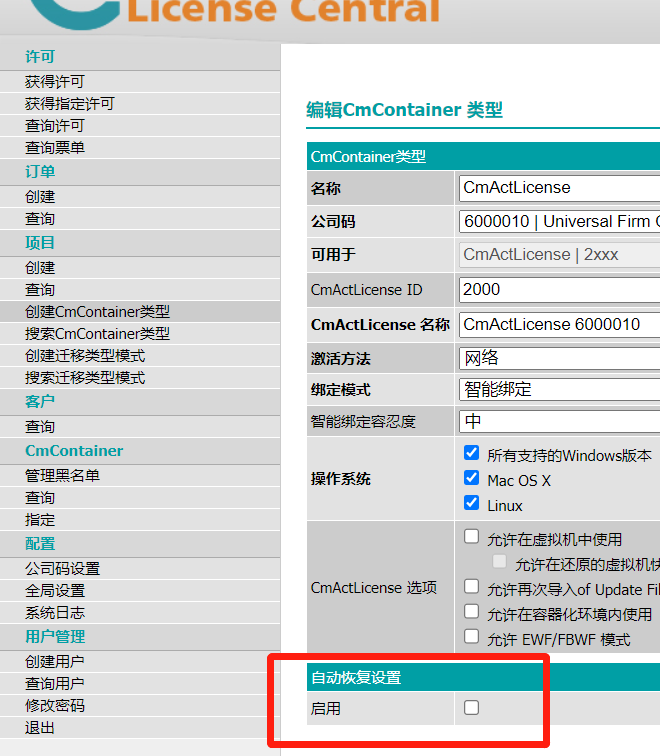Open 查询用户 under 用户管理
Screen dimensions: 660x756
click(54, 684)
